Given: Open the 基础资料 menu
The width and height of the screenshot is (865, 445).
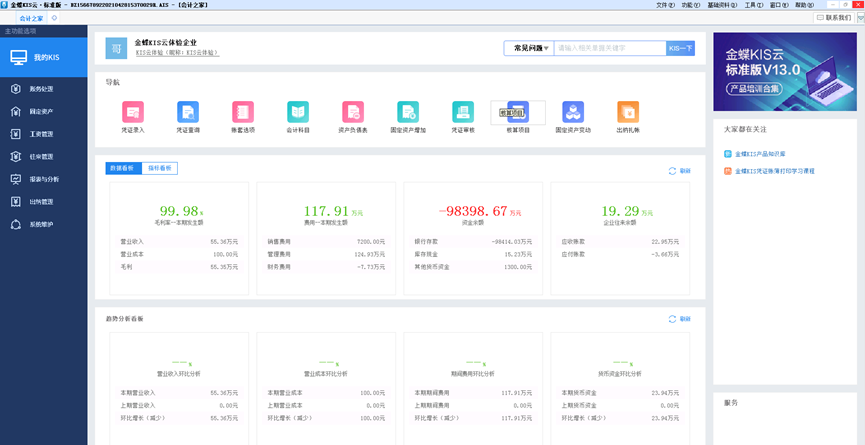Looking at the screenshot, I should (722, 4).
